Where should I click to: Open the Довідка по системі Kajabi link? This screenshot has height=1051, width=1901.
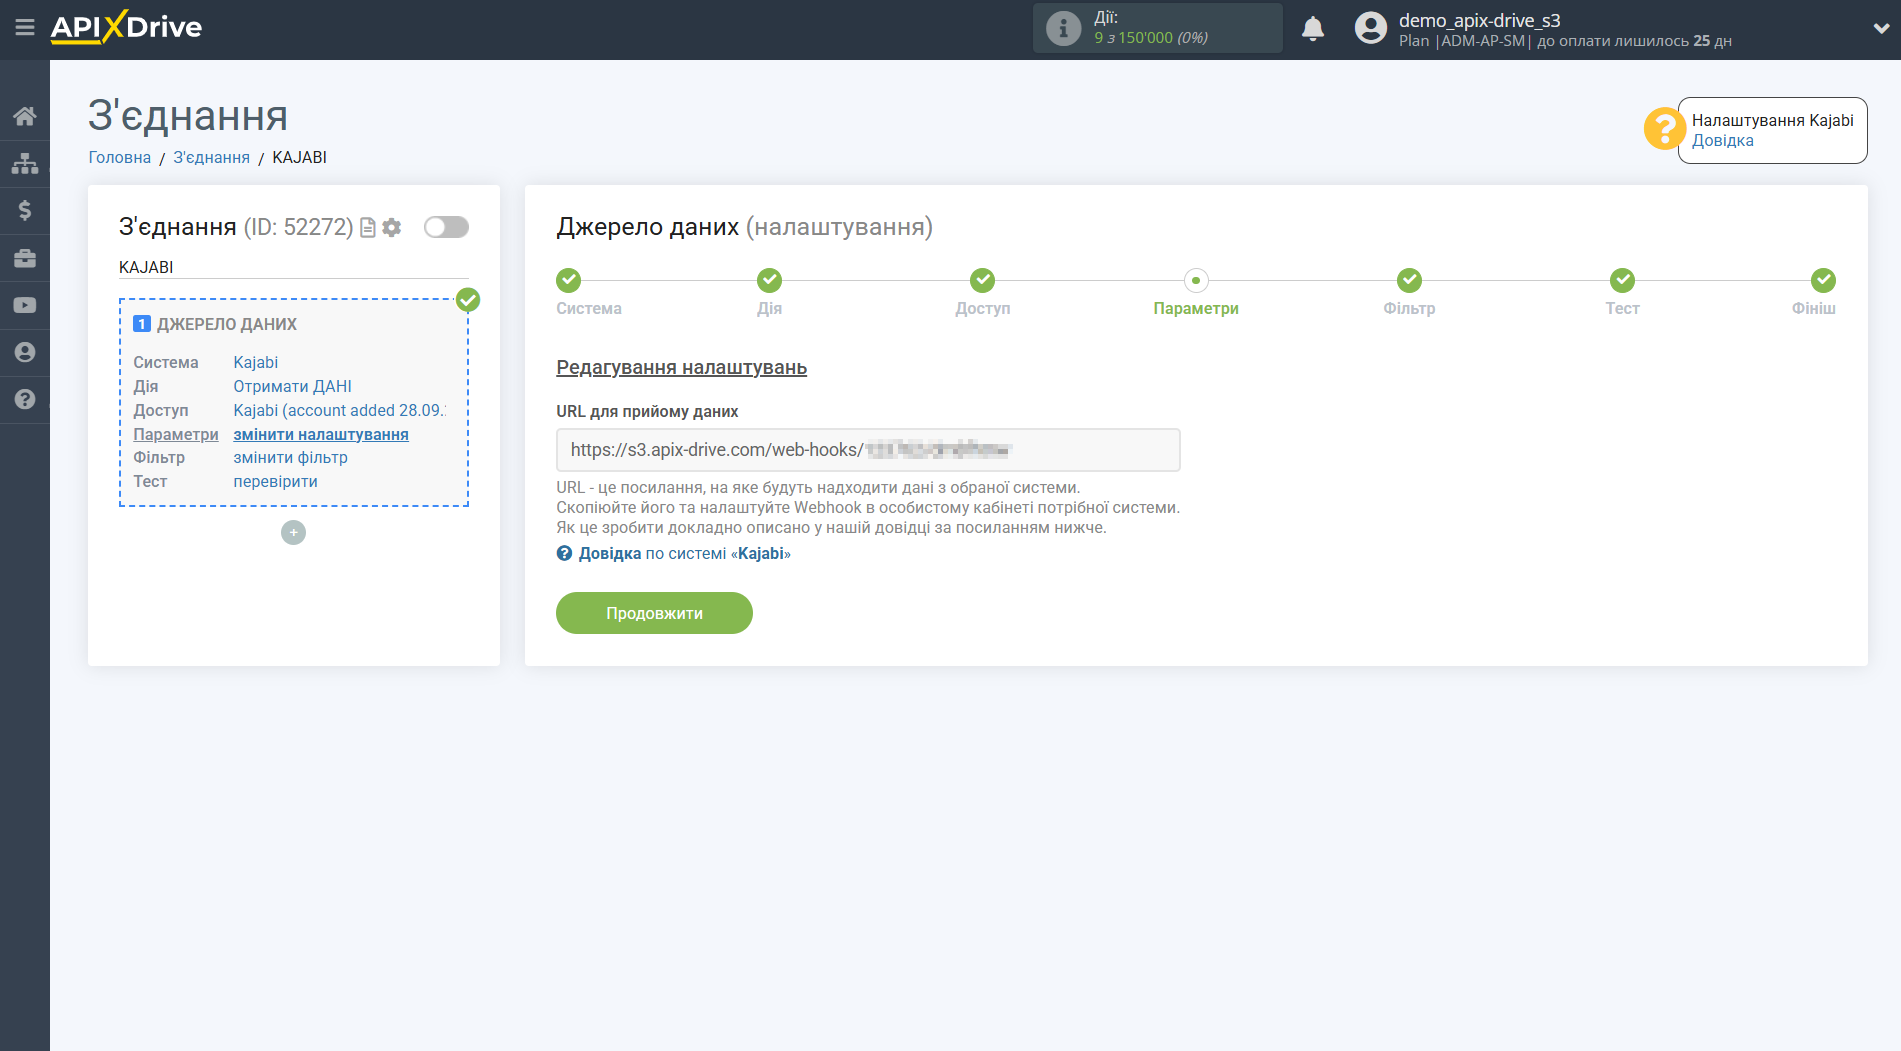pos(683,554)
